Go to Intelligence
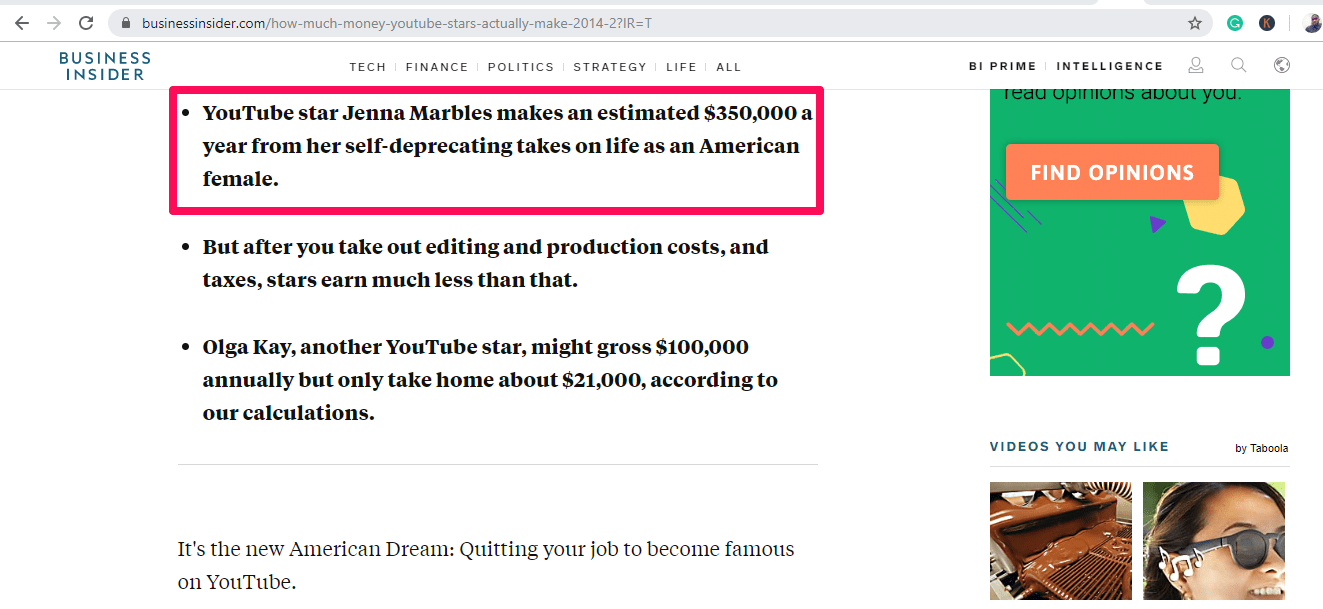Screen dimensions: 1323x609 [x=1110, y=66]
